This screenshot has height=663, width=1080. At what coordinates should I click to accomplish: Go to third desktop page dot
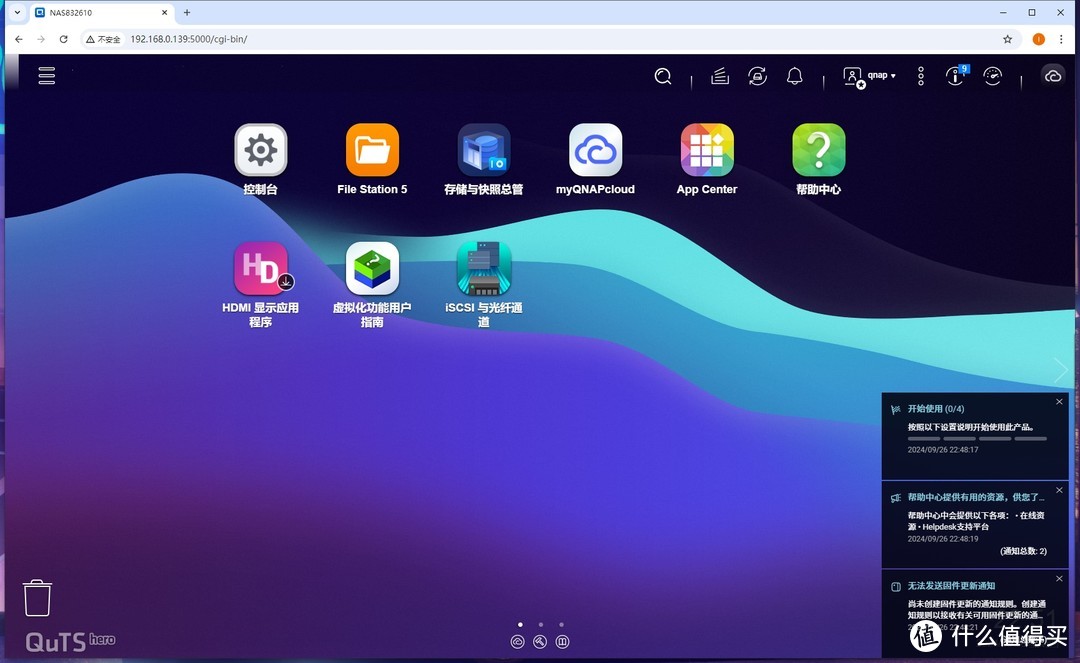click(x=561, y=624)
